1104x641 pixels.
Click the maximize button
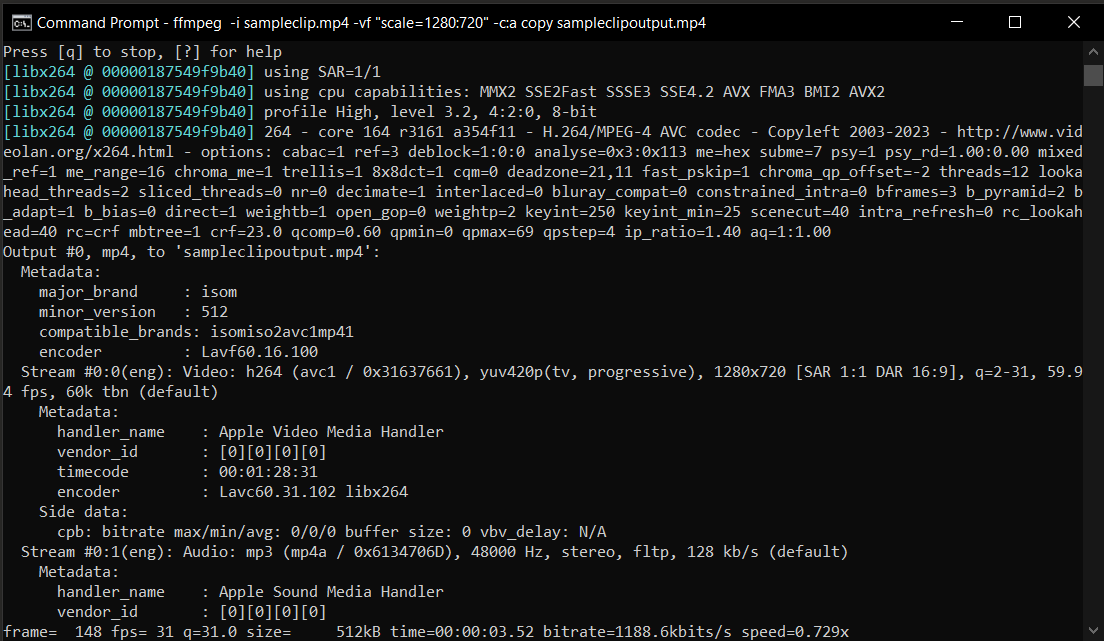click(1015, 21)
